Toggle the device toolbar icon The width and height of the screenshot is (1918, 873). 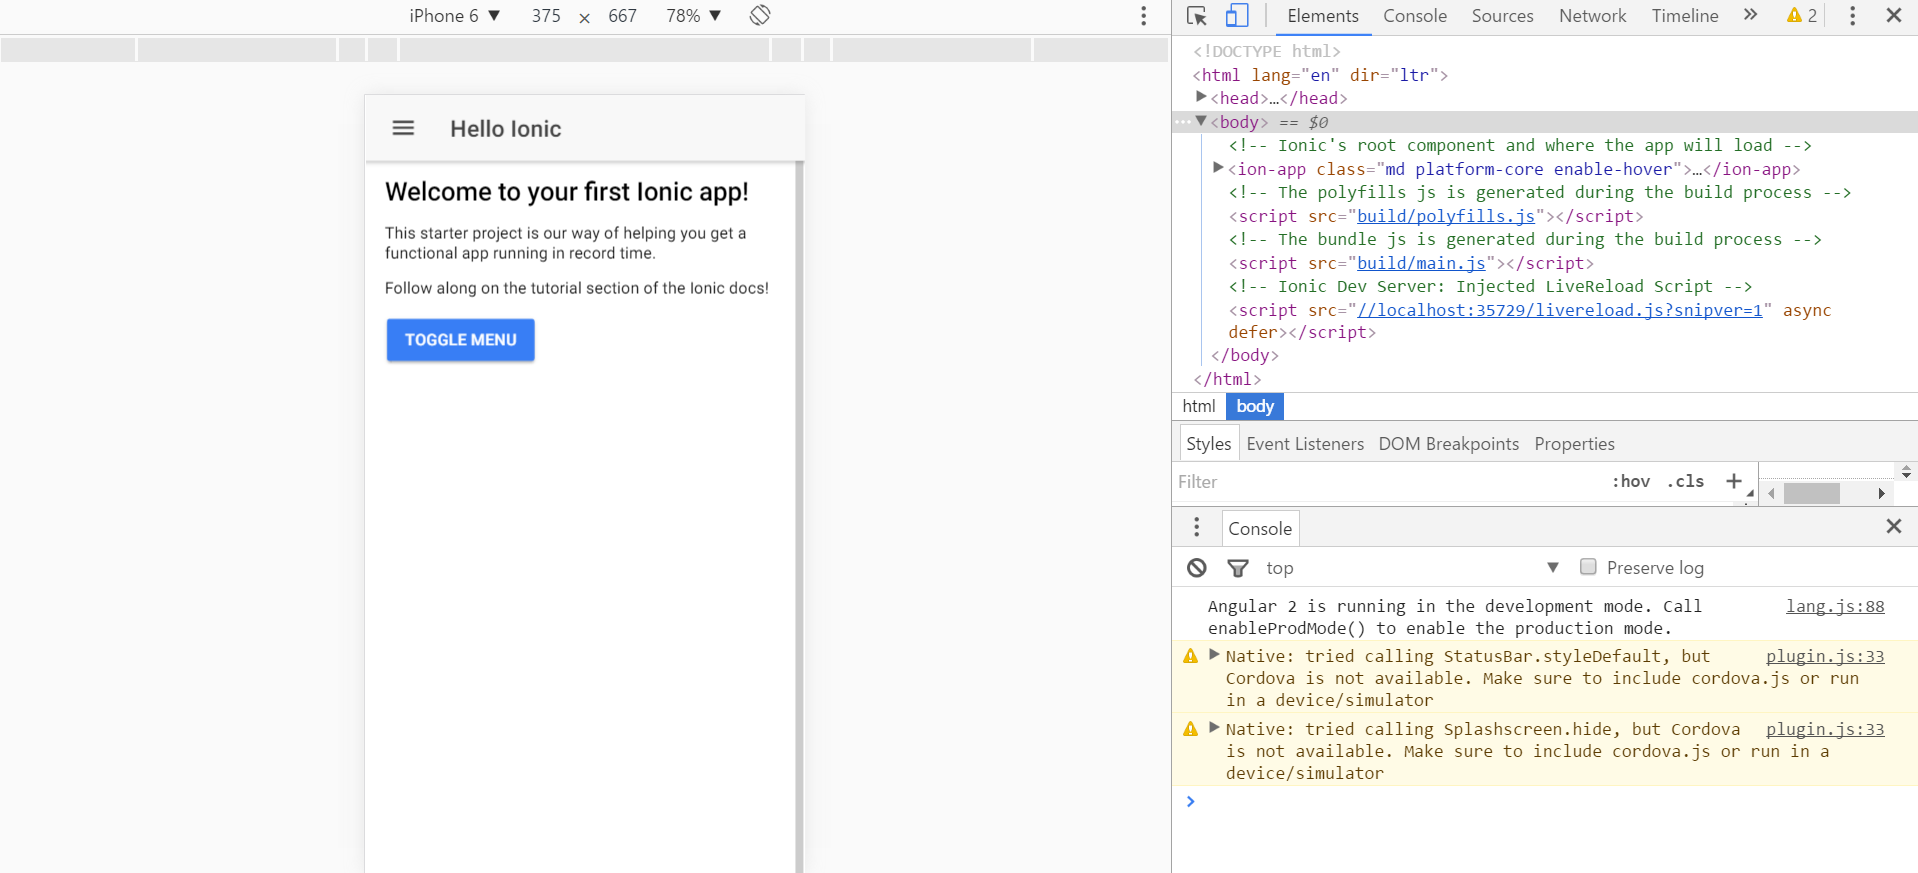pos(1237,16)
